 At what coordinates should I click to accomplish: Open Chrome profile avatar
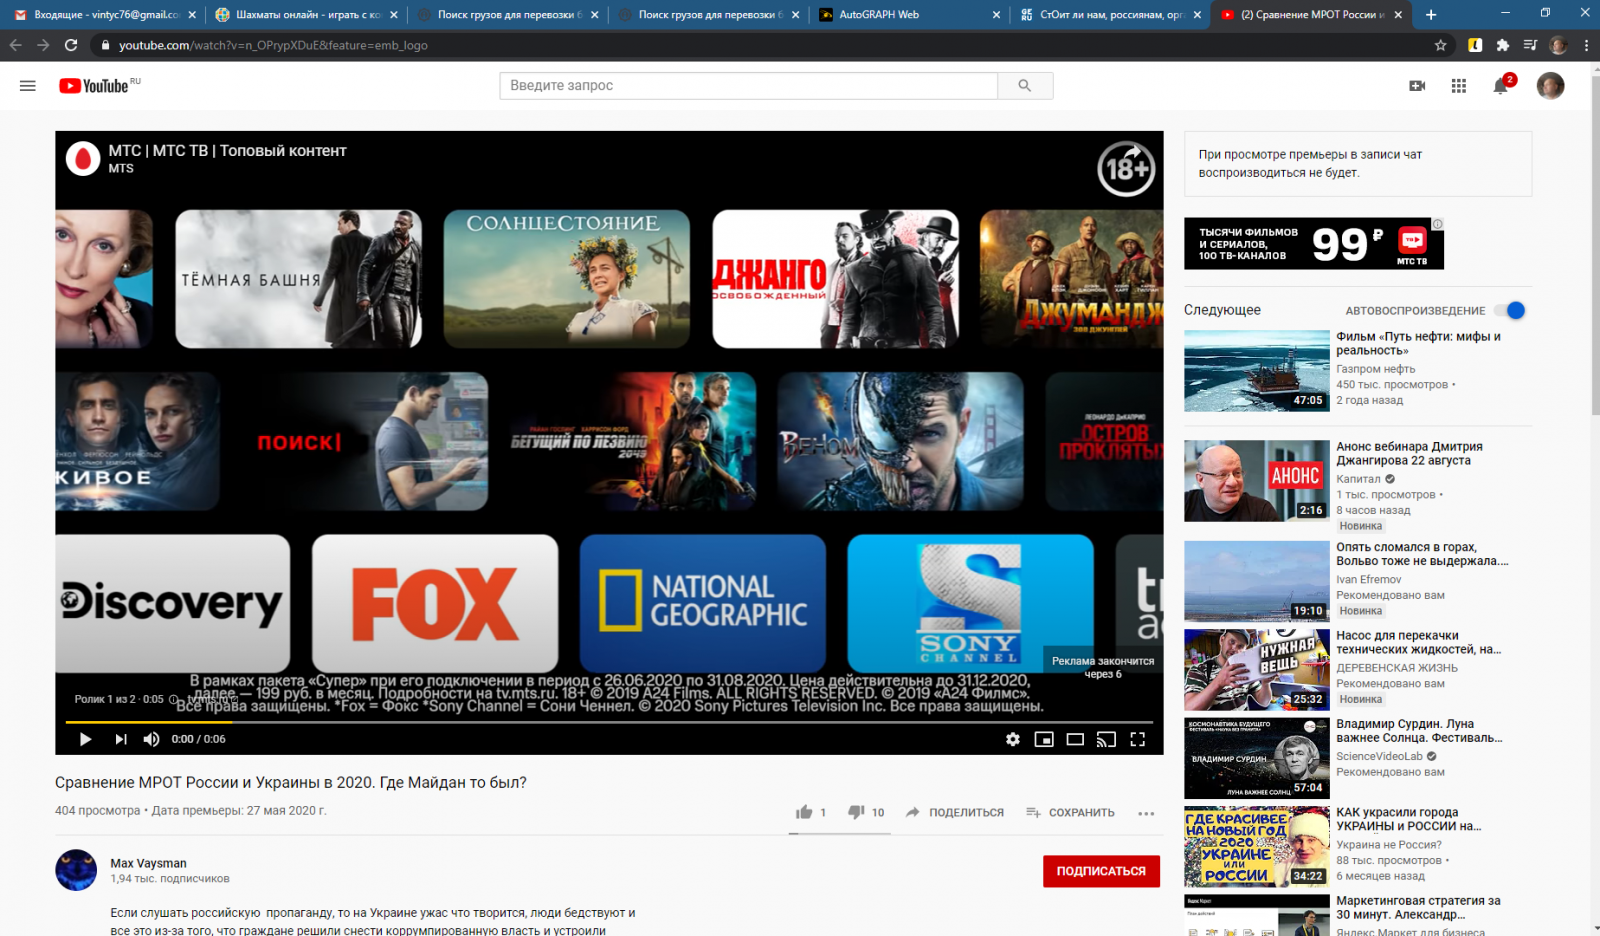coord(1558,45)
